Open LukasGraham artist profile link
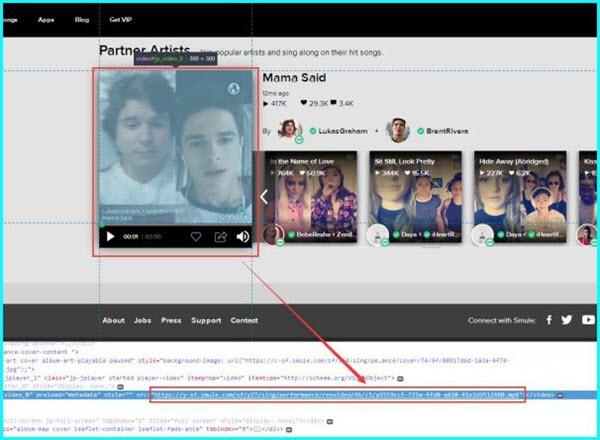 (x=342, y=131)
